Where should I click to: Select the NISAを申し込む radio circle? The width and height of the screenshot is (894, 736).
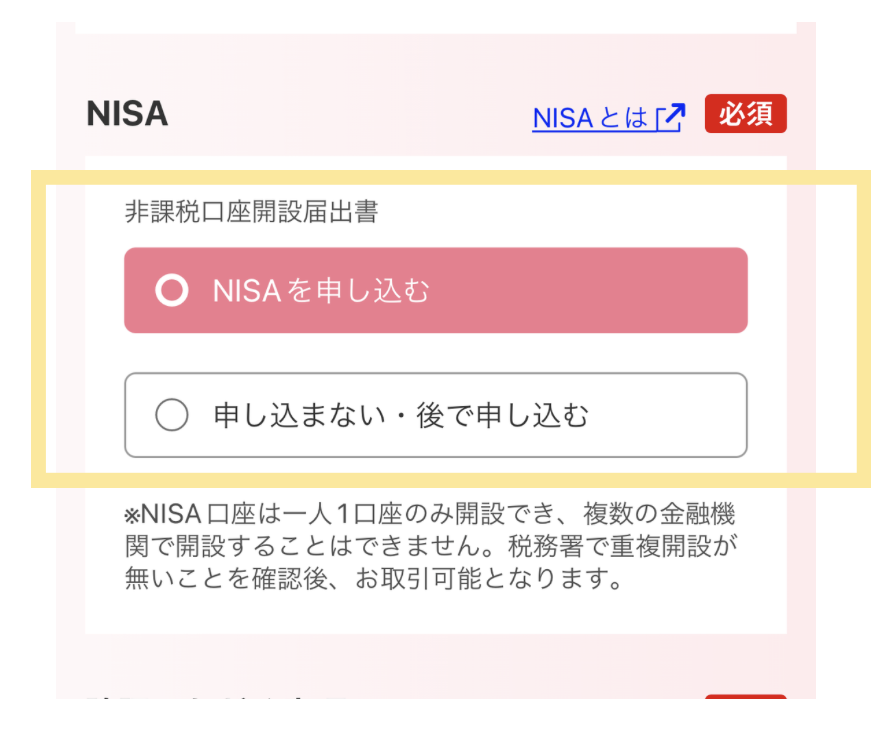click(172, 290)
